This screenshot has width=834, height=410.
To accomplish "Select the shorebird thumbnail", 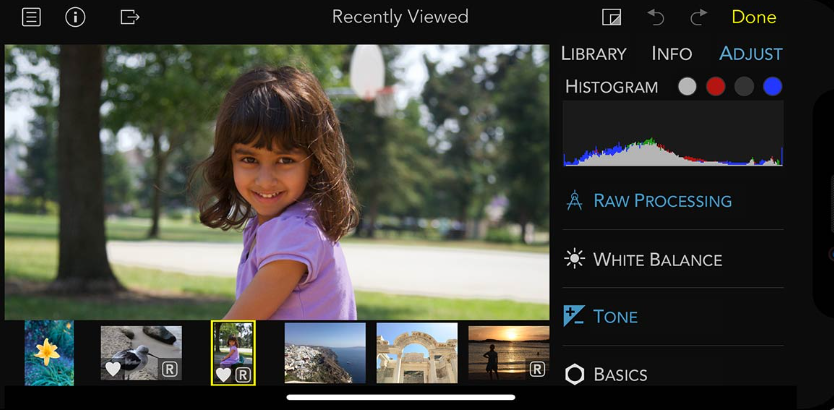I will pos(141,353).
